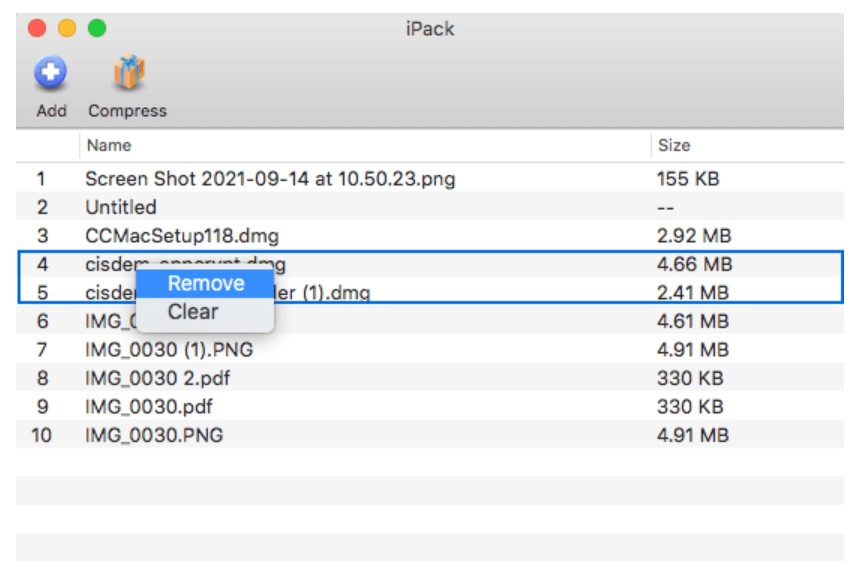Click the Compress label in toolbar
Screen dimensions: 867x561
click(128, 111)
